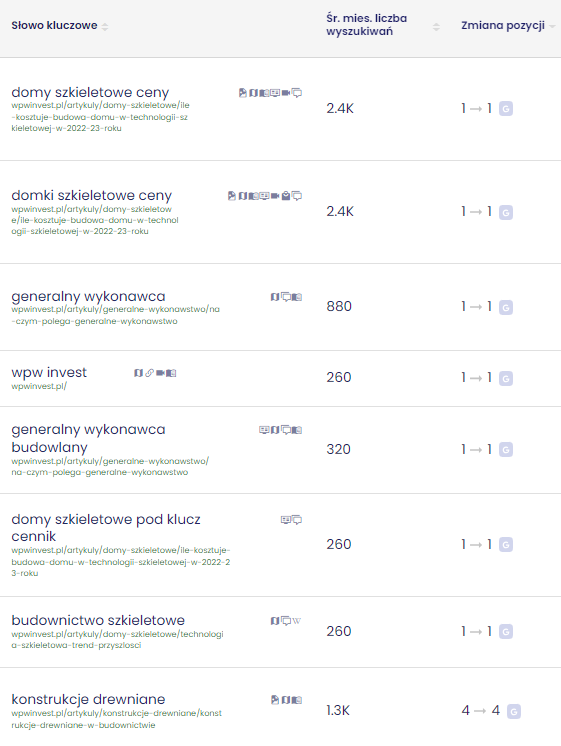Click link chain icon next to wpw invest
561x746 pixels.
click(x=149, y=373)
